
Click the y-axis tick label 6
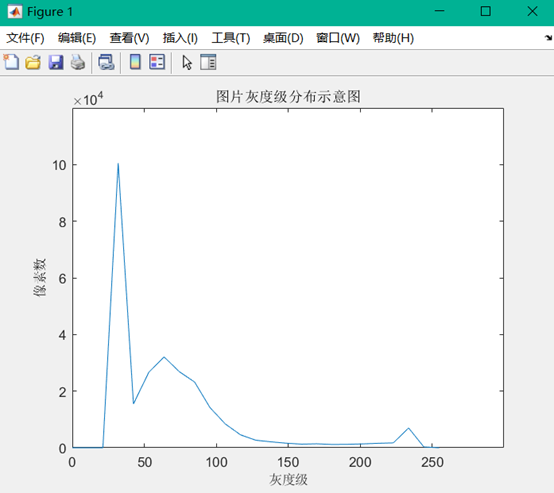point(63,278)
